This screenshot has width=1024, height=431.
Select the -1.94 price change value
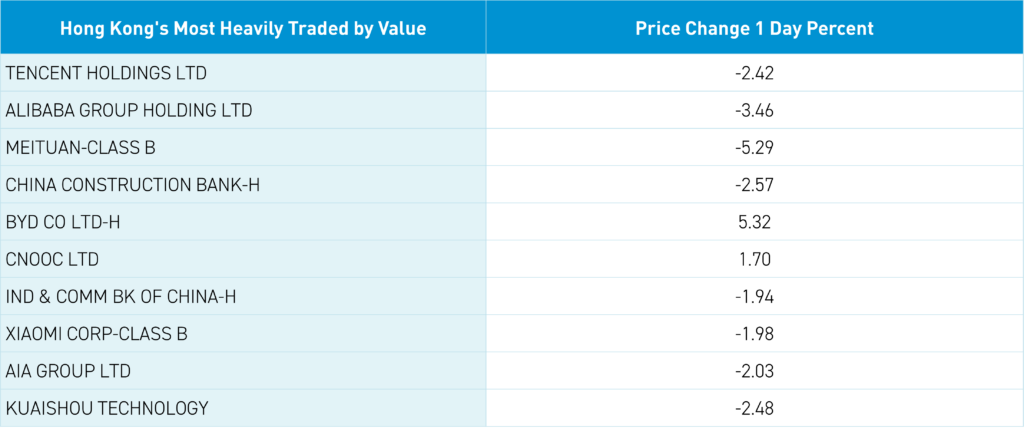pyautogui.click(x=754, y=296)
